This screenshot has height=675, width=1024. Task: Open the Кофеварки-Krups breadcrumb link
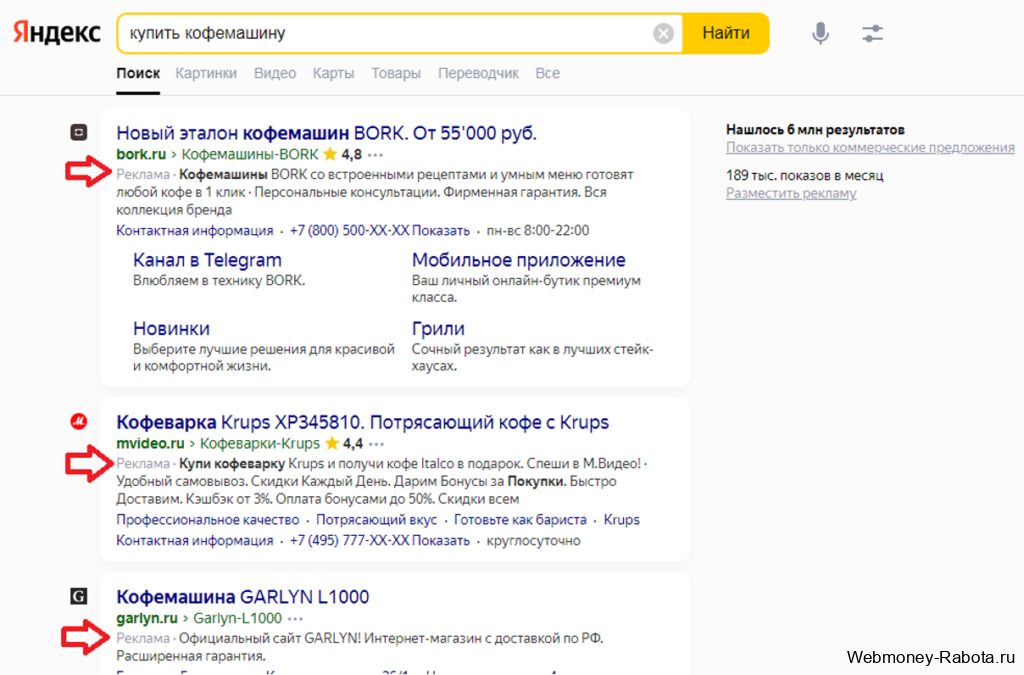(260, 444)
